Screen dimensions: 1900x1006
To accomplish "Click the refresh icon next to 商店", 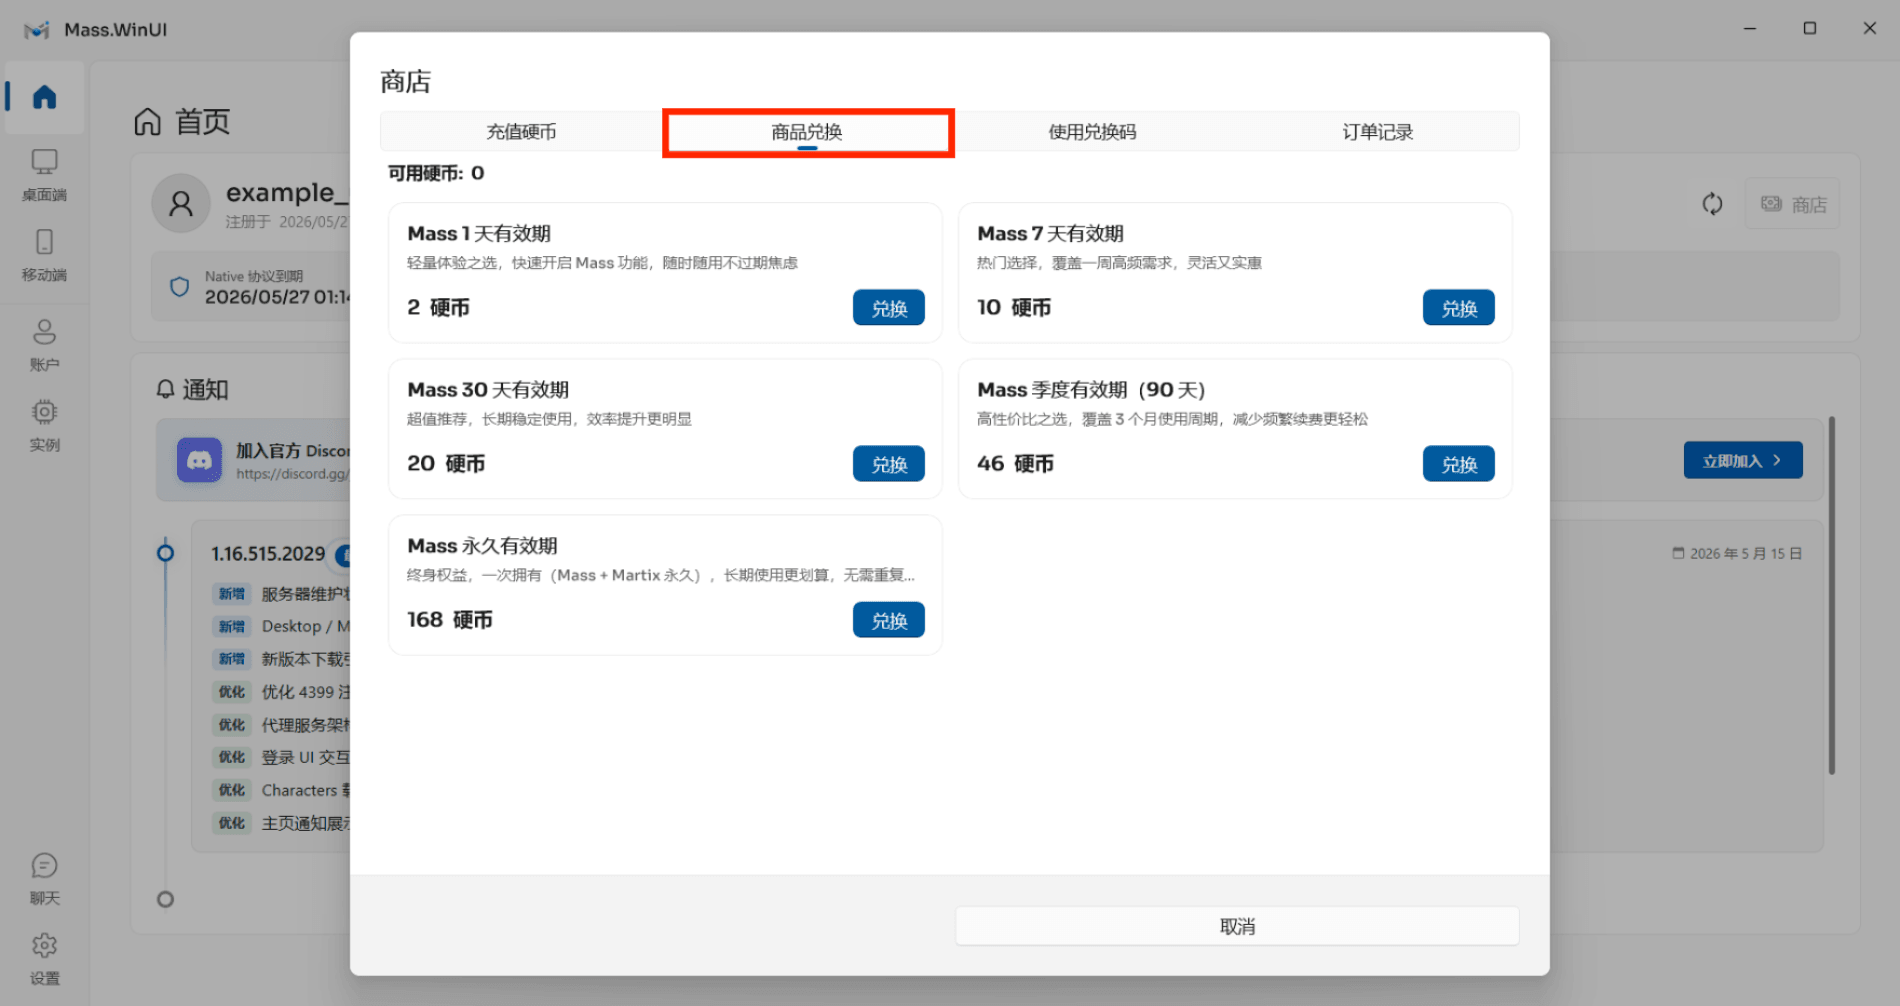I will coord(1712,204).
